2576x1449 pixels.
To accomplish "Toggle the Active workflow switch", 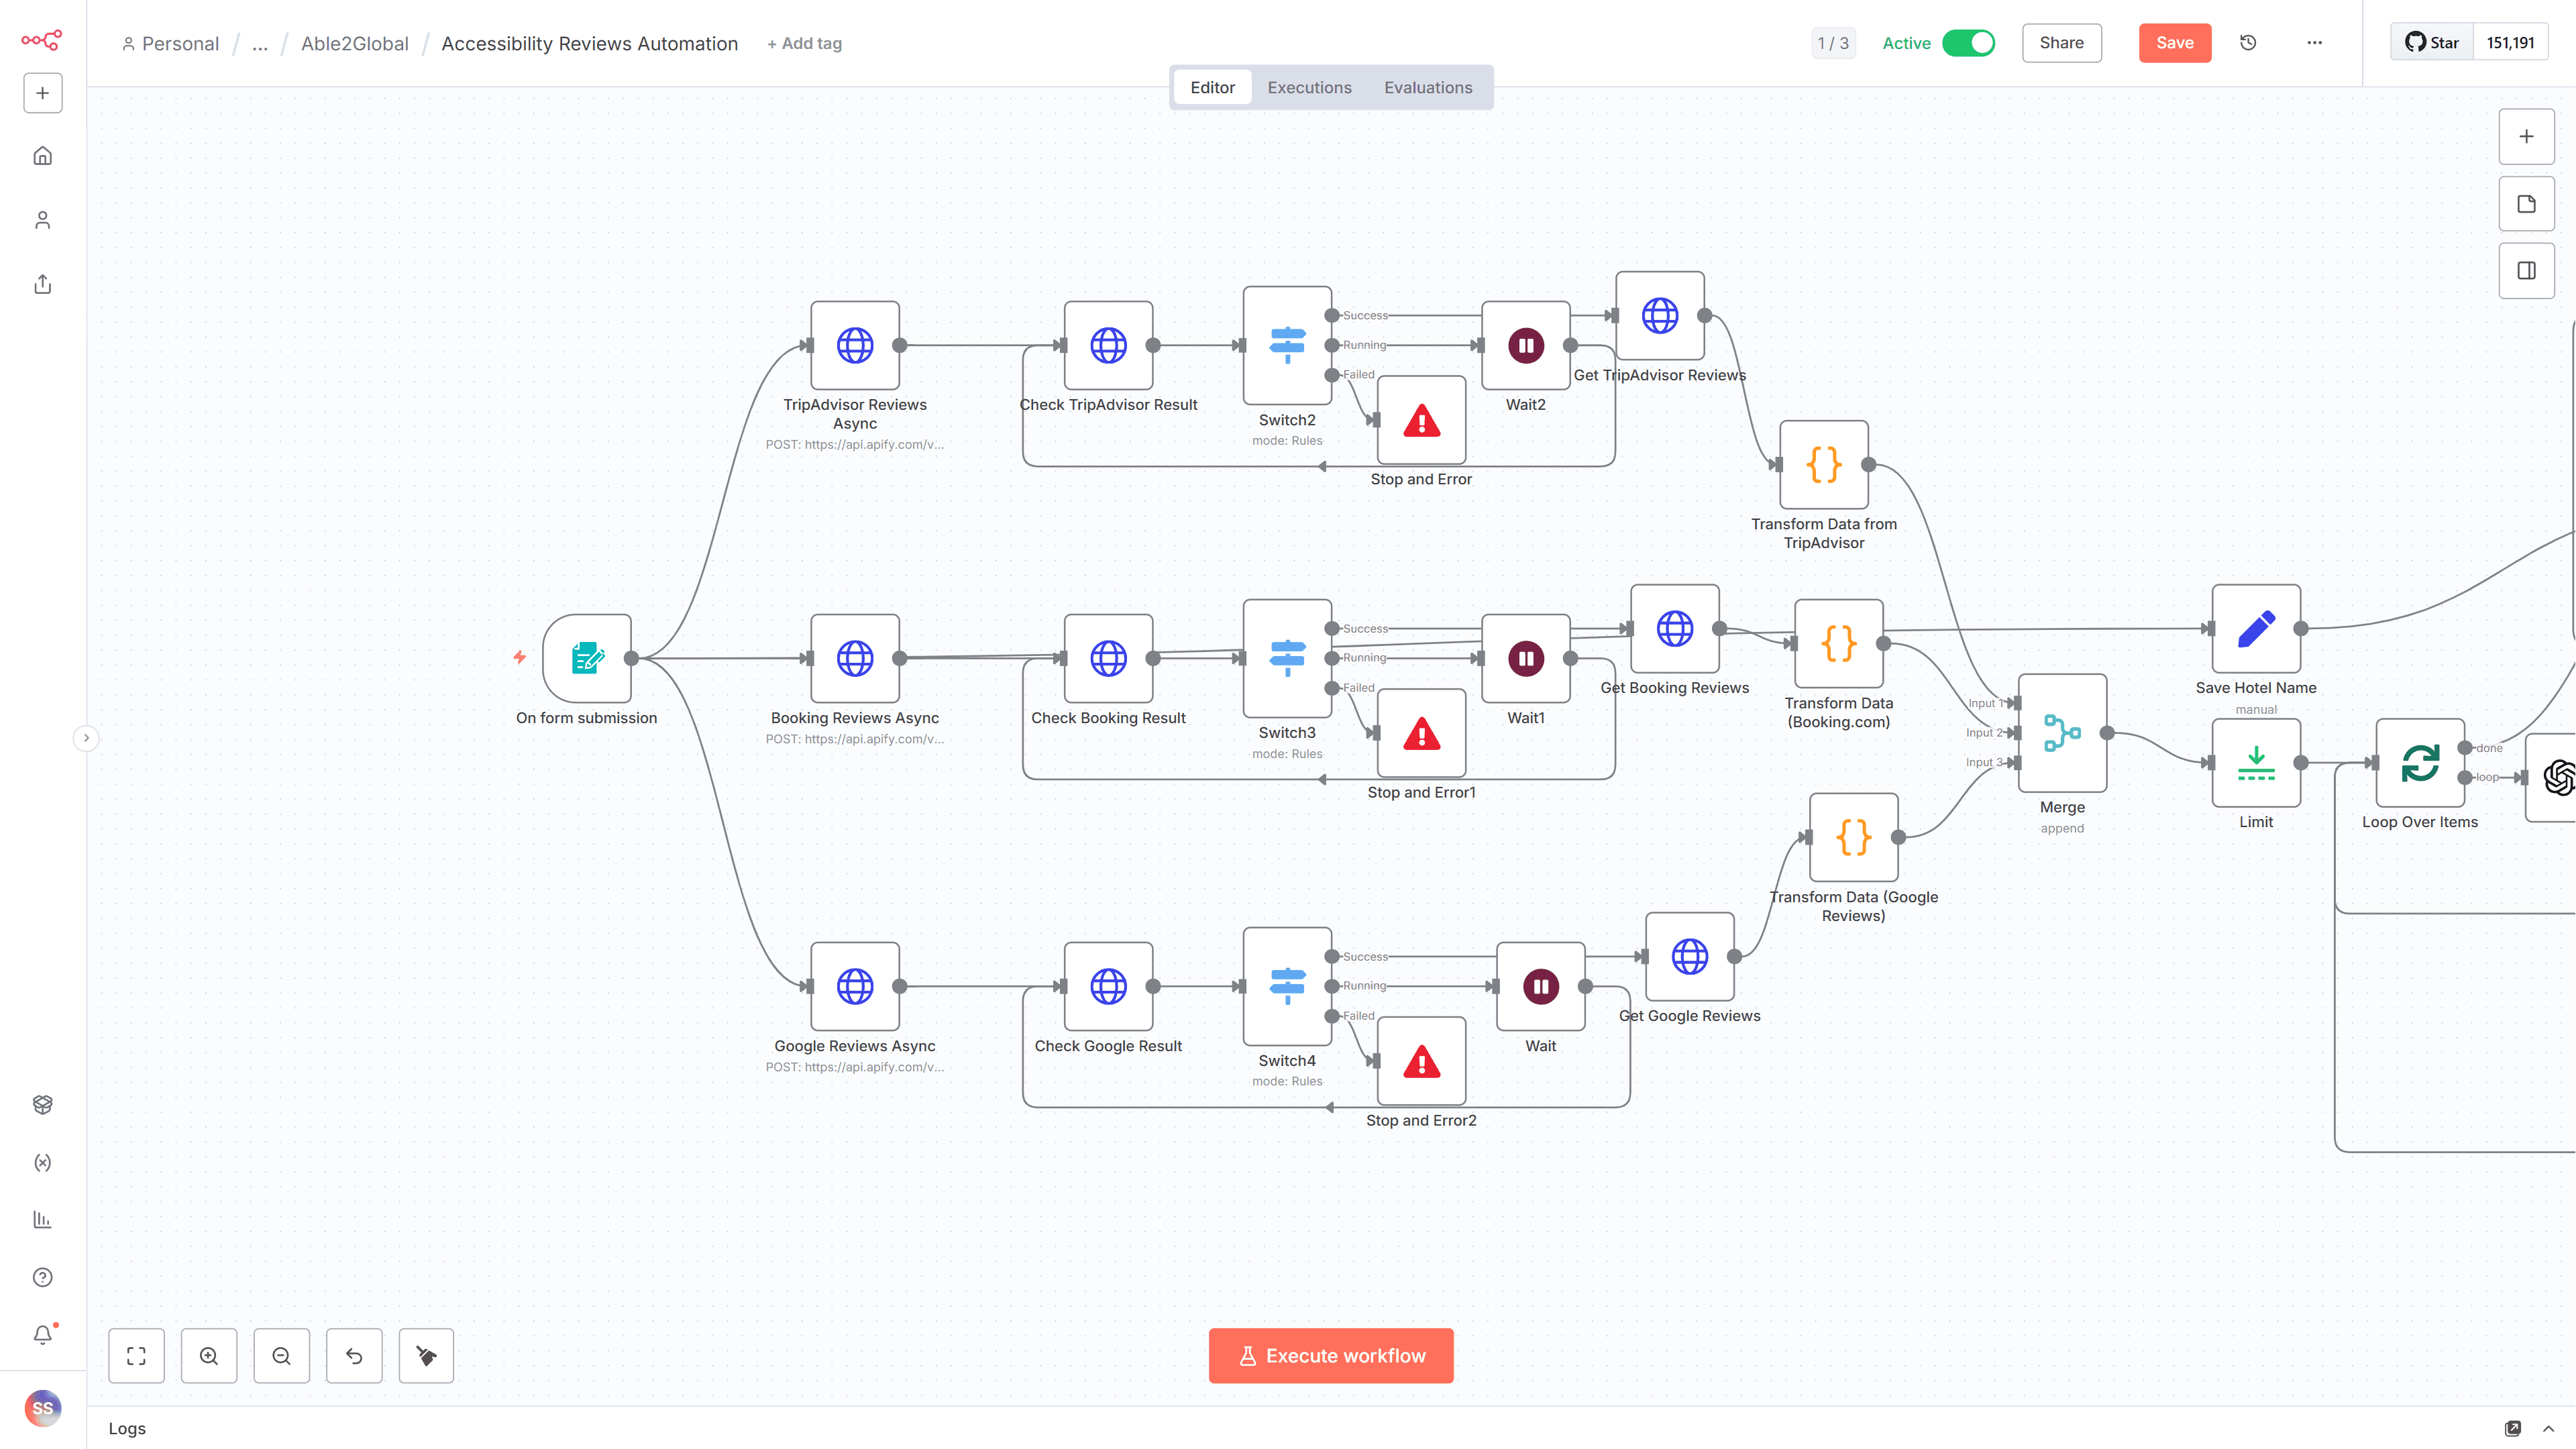I will tap(1968, 43).
